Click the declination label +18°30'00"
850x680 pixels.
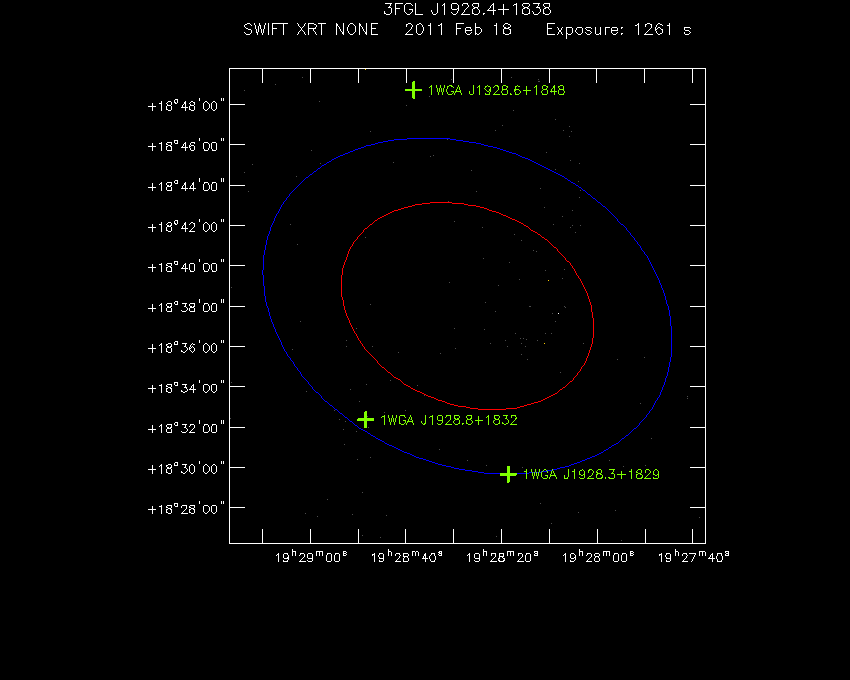click(186, 468)
